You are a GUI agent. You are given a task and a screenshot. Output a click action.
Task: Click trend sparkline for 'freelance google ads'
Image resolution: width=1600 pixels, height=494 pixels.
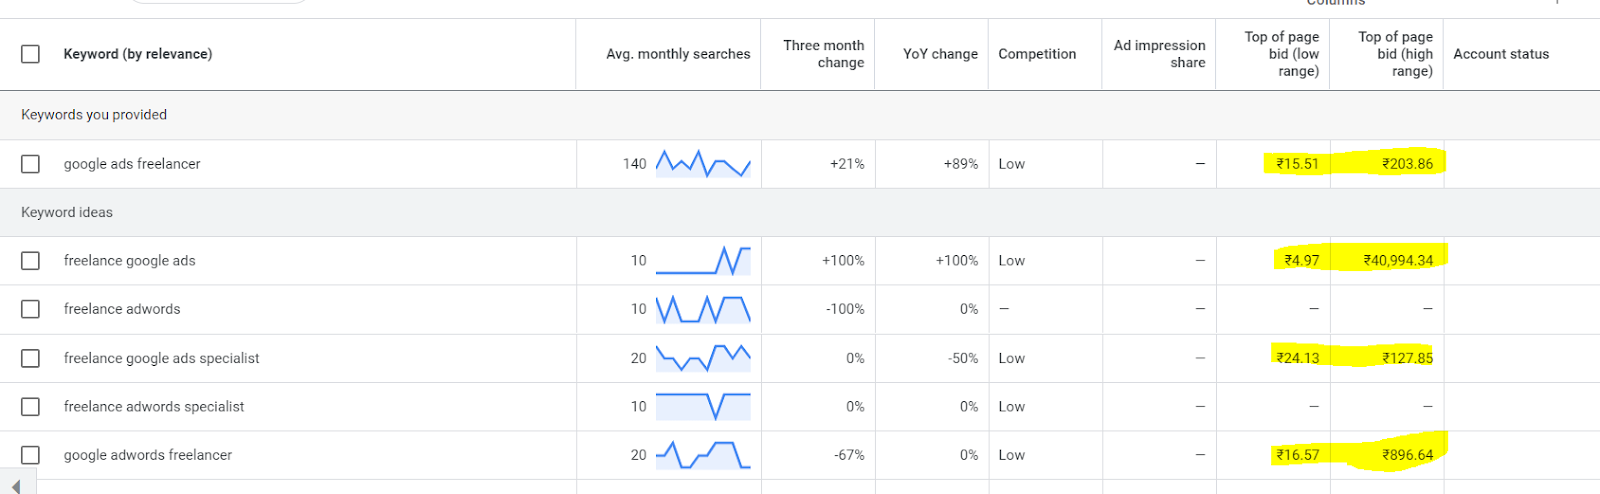[x=703, y=261]
